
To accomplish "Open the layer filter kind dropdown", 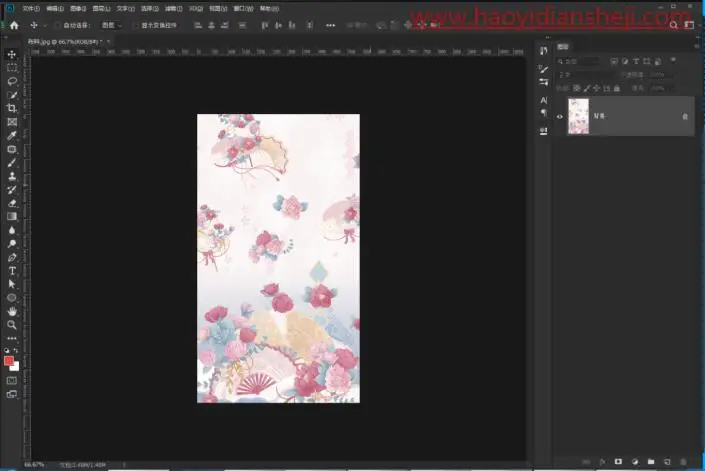I will 580,61.
